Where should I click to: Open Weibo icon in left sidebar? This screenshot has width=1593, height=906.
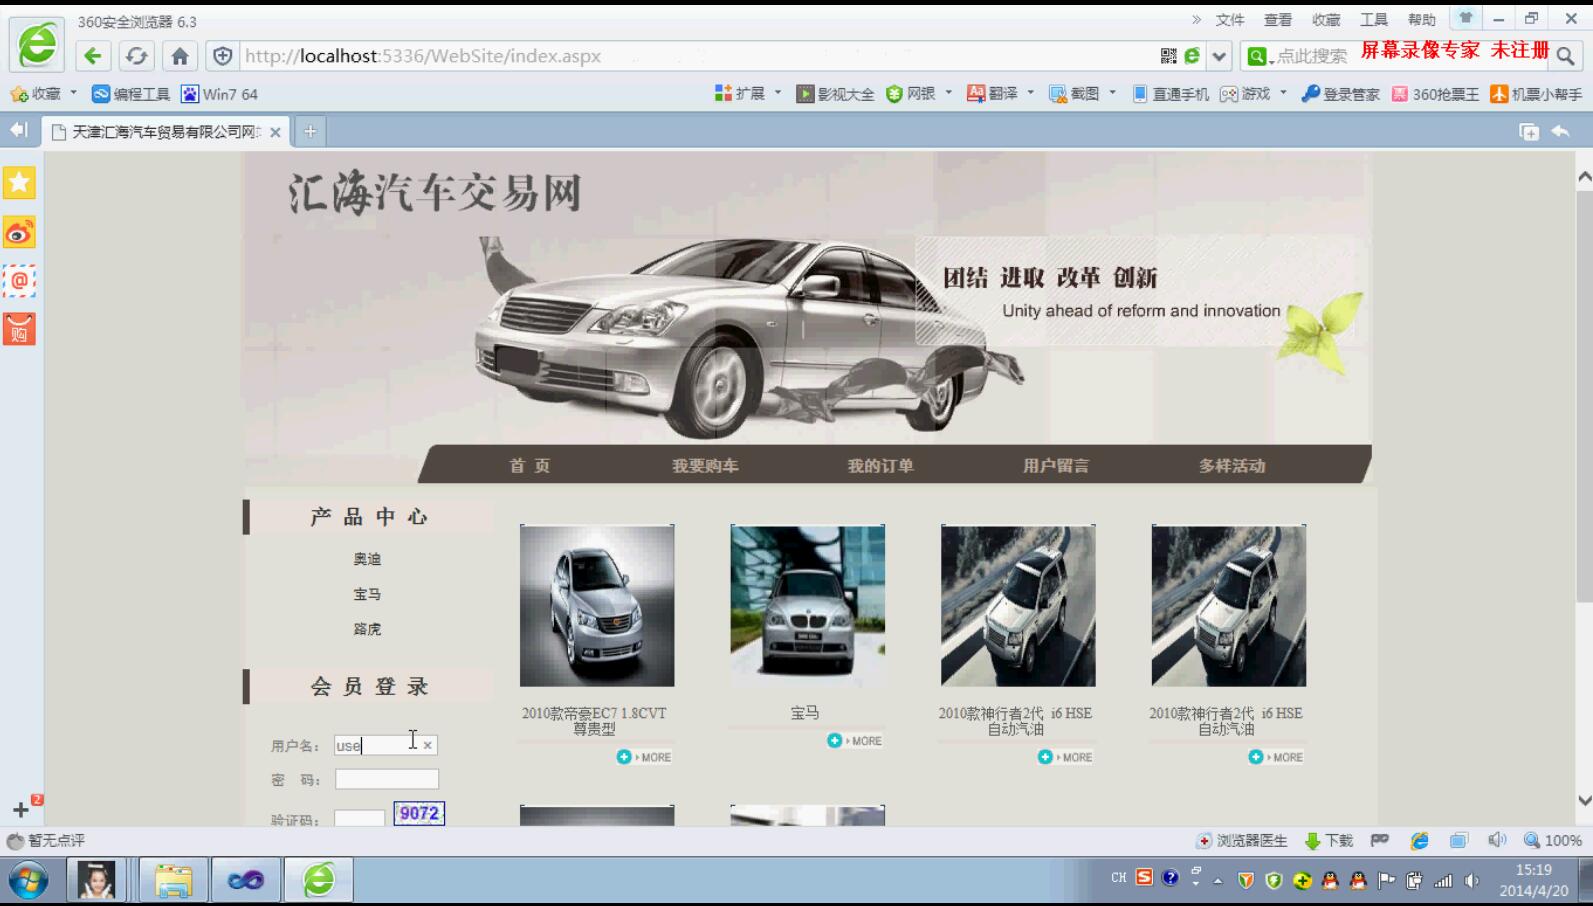tap(19, 232)
